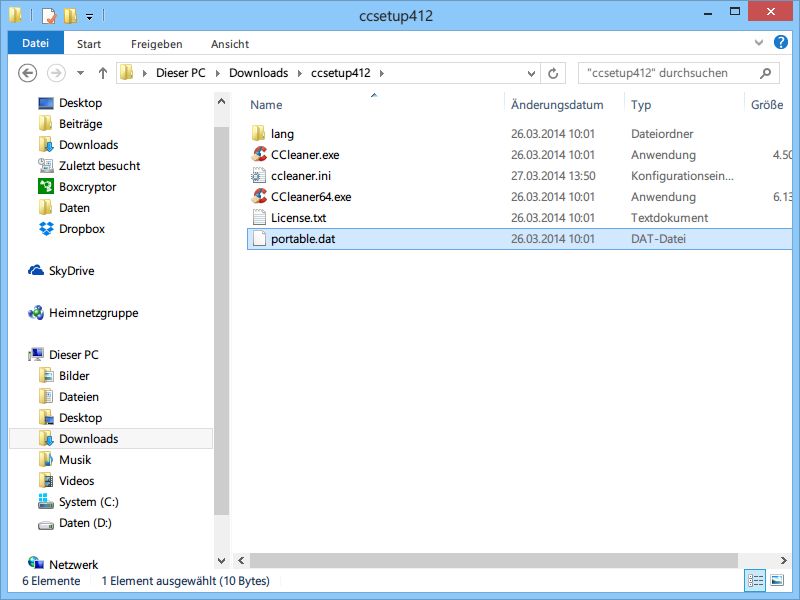Select the Dieser PC computer icon
This screenshot has width=800, height=600.
click(36, 355)
